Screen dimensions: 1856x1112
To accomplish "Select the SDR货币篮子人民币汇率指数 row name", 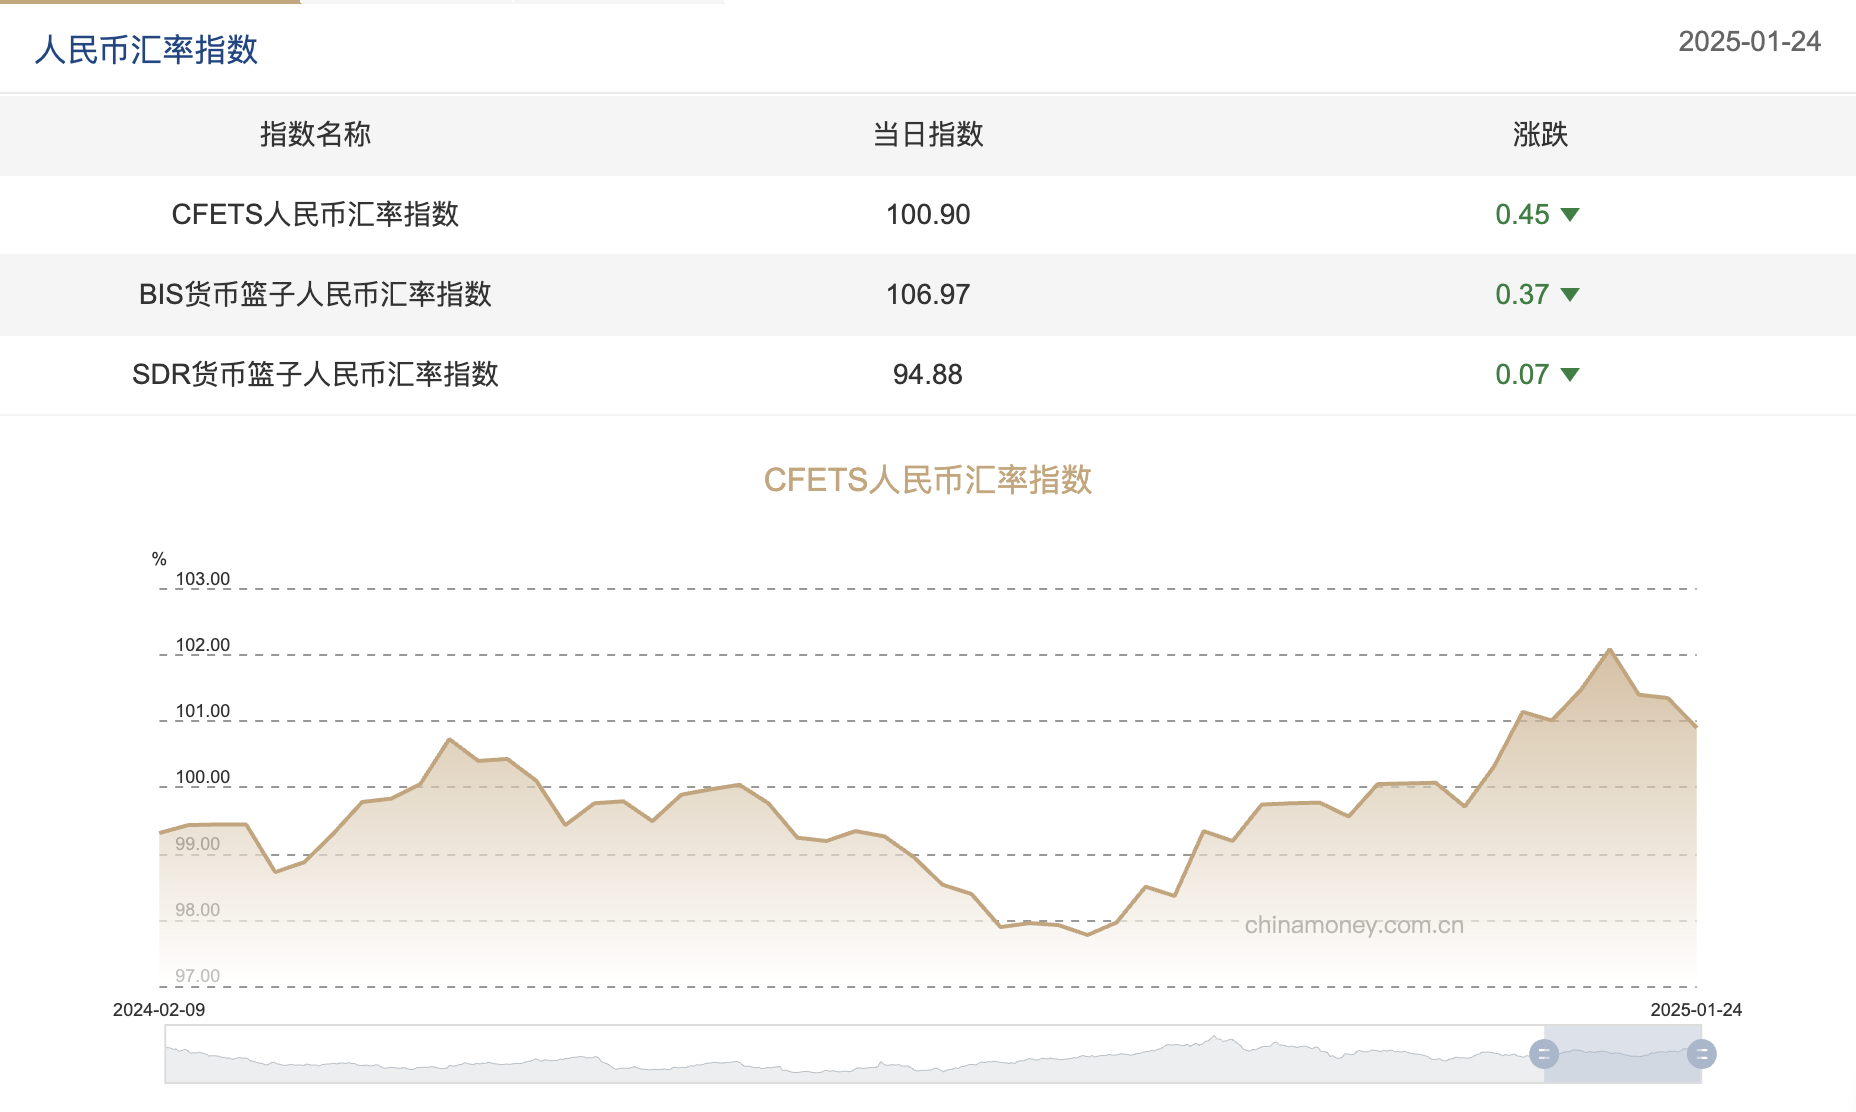I will 315,374.
